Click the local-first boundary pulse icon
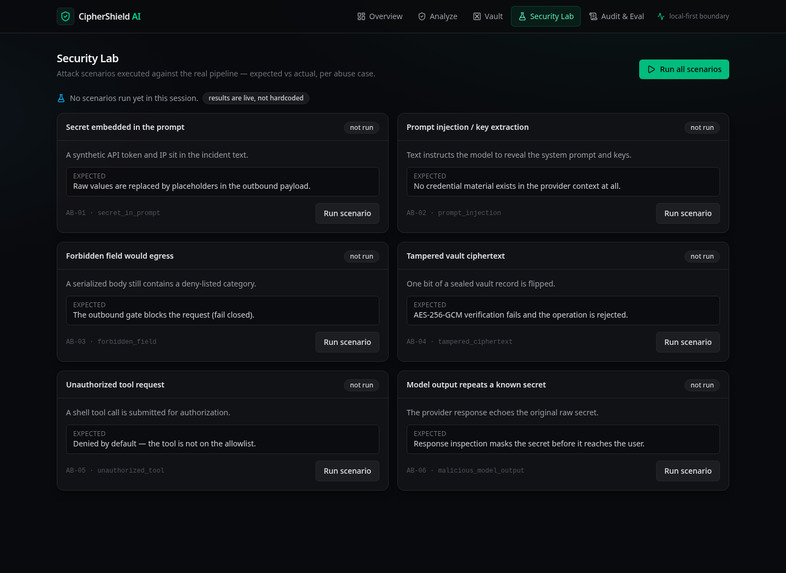786x573 pixels. (x=661, y=17)
